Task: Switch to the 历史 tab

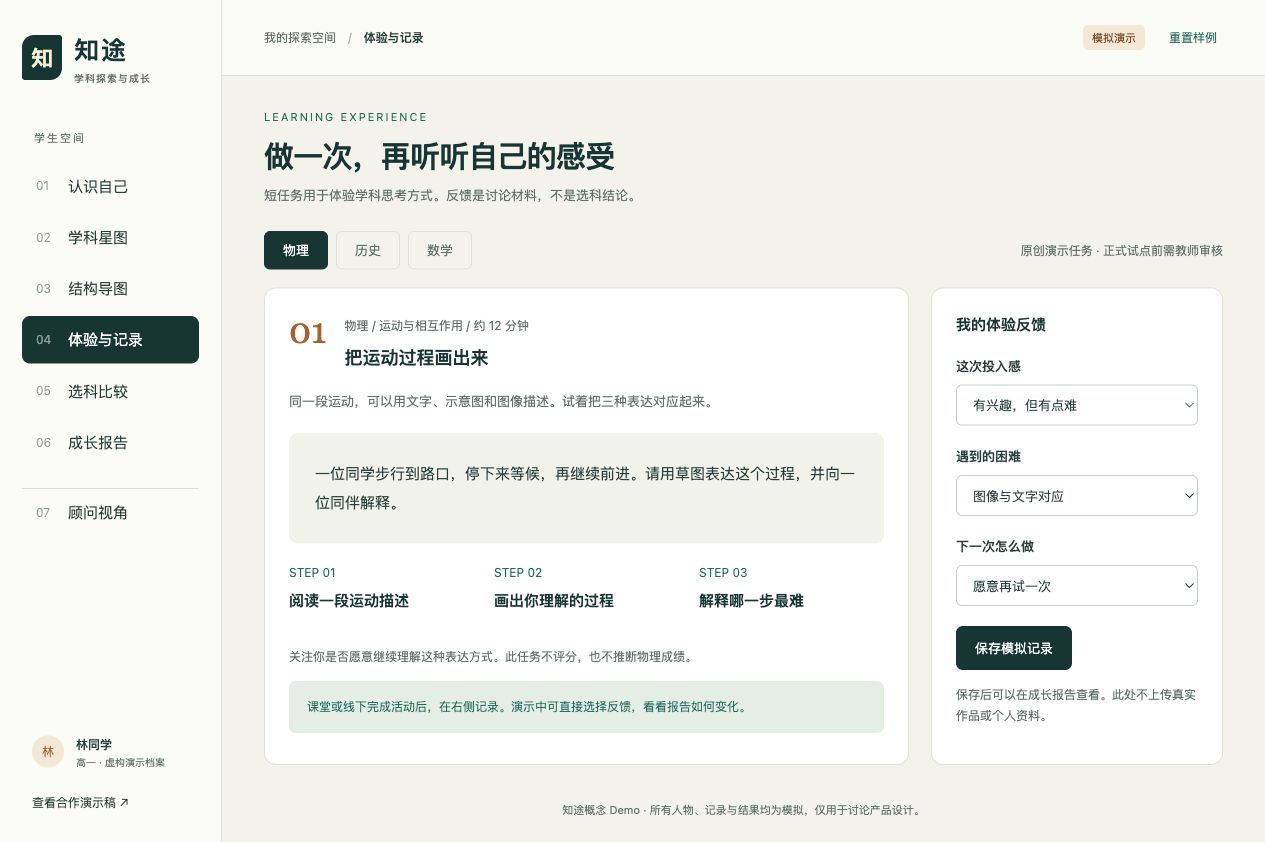Action: pyautogui.click(x=368, y=250)
